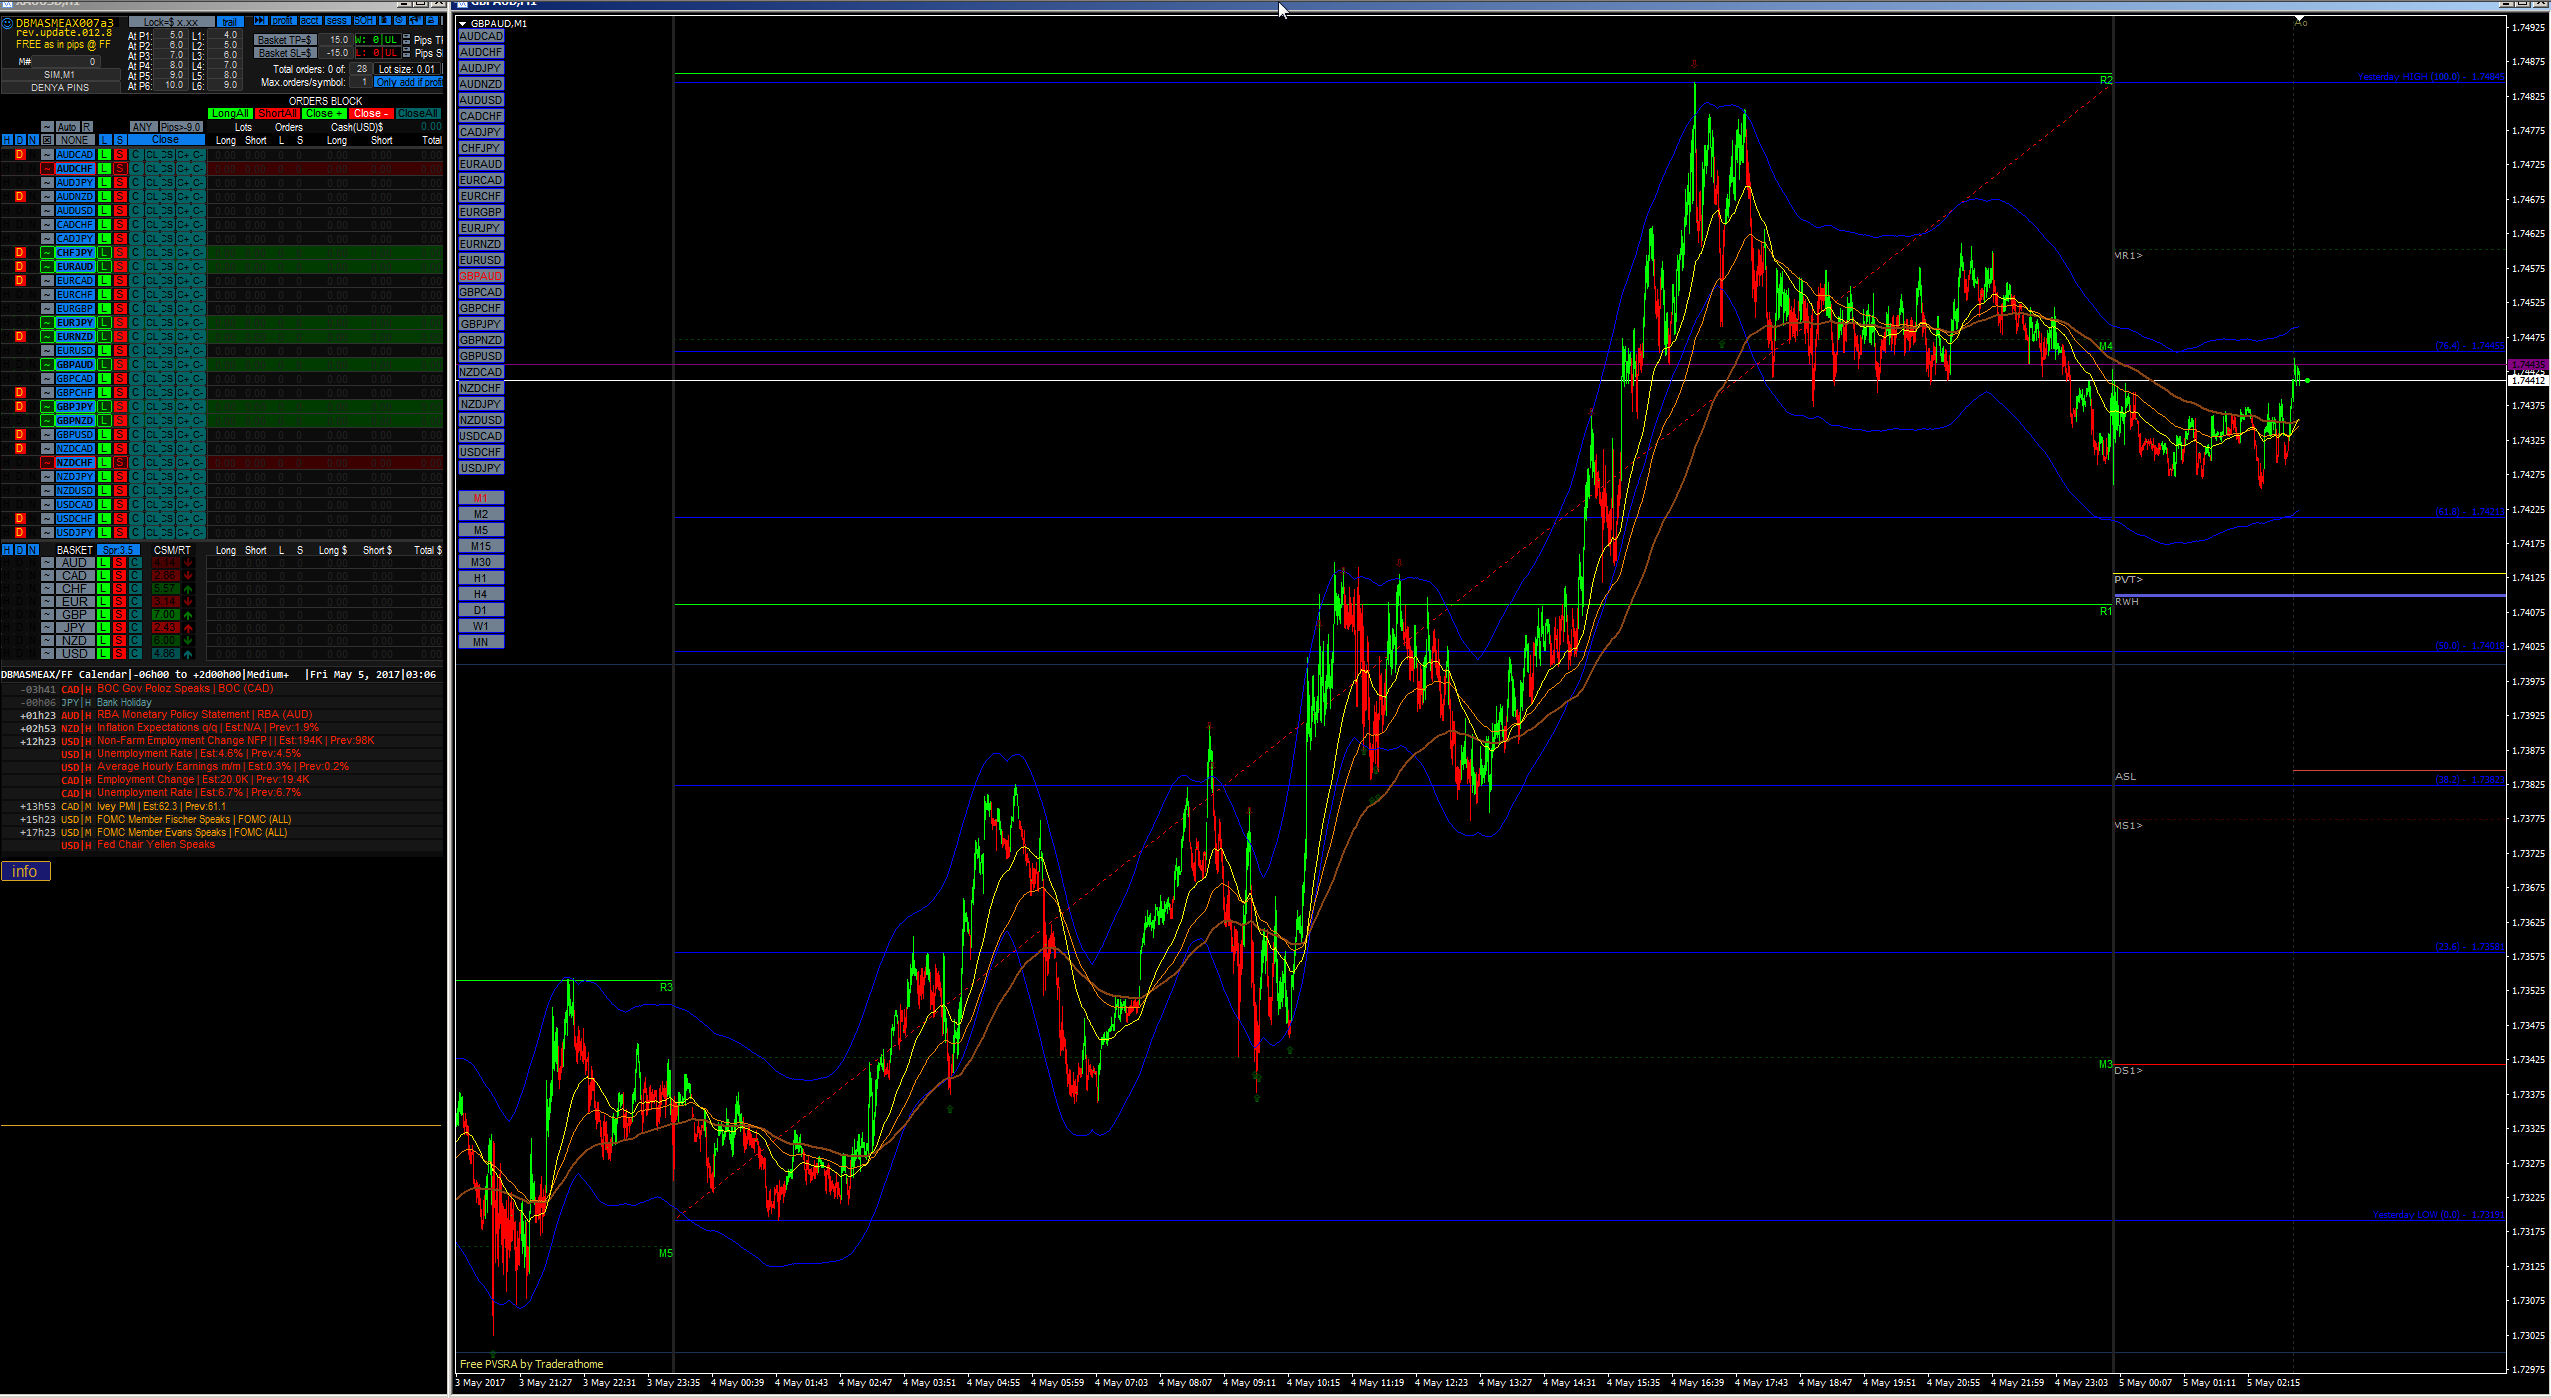
Task: Click green L button for GBP basket
Action: click(103, 614)
